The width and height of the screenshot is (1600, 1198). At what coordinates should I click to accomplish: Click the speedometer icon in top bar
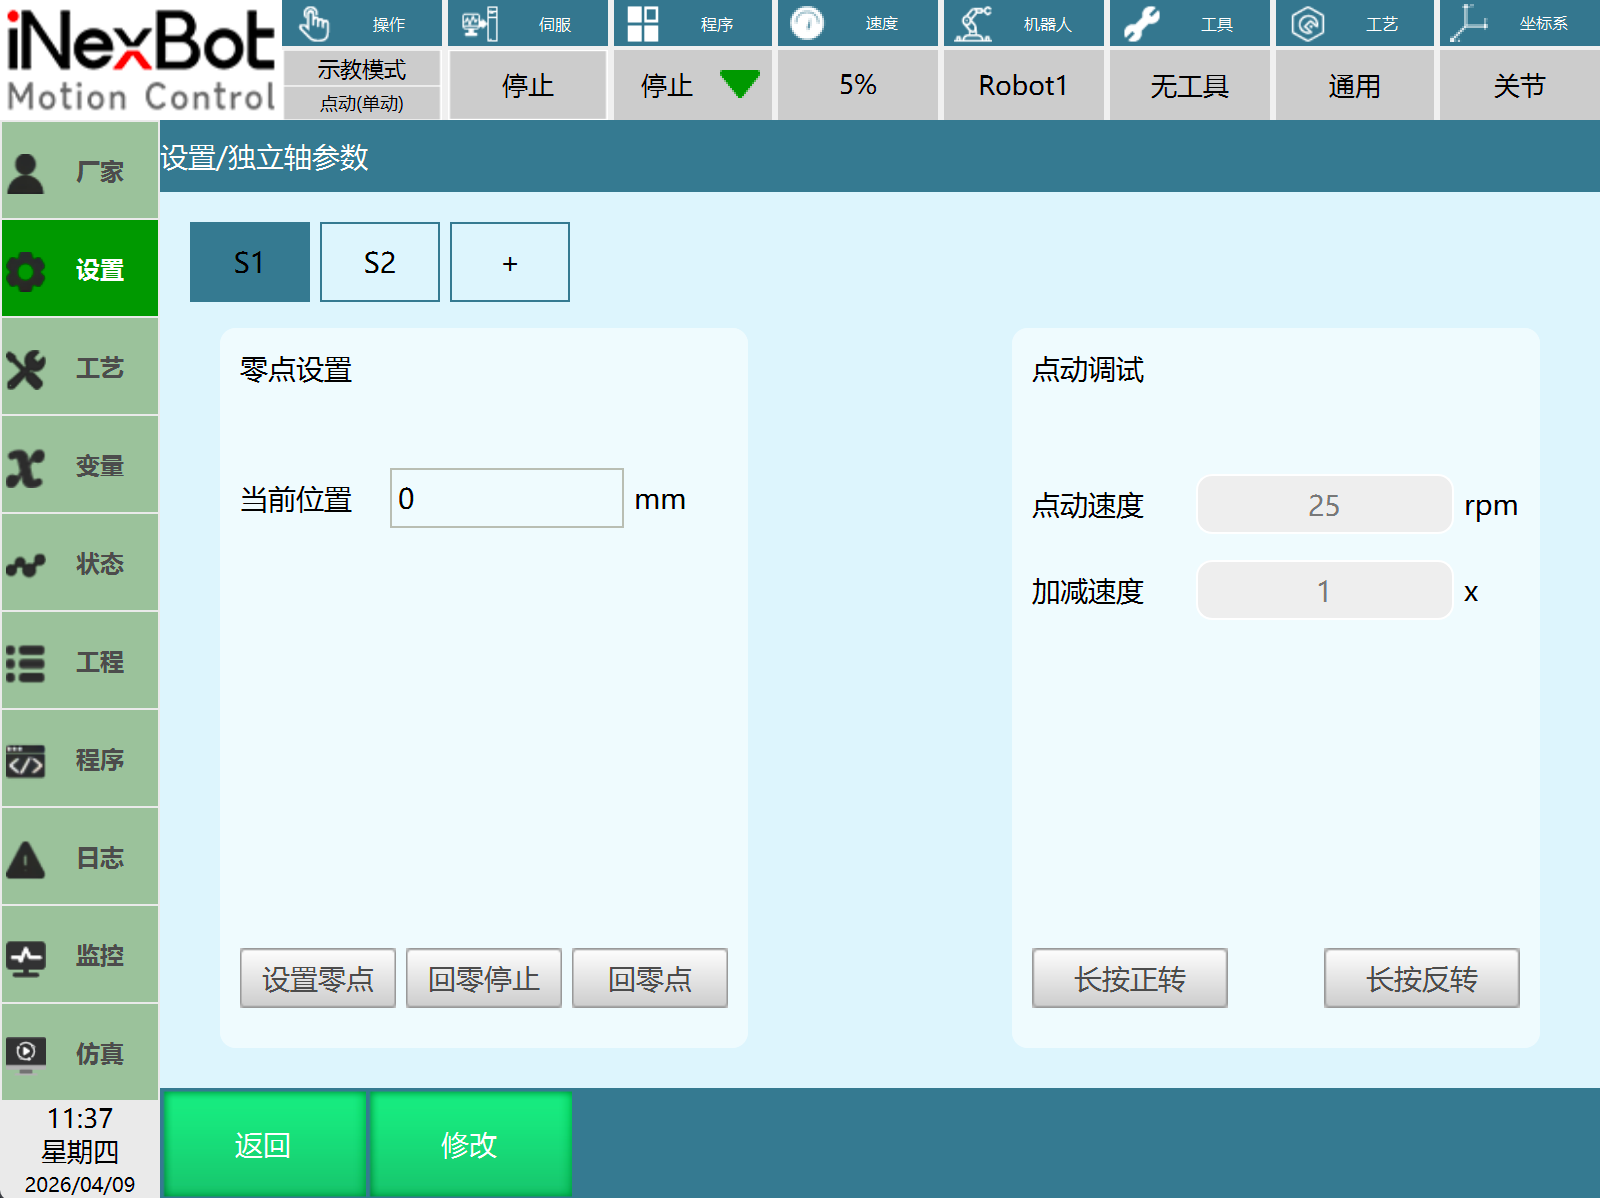tap(807, 24)
